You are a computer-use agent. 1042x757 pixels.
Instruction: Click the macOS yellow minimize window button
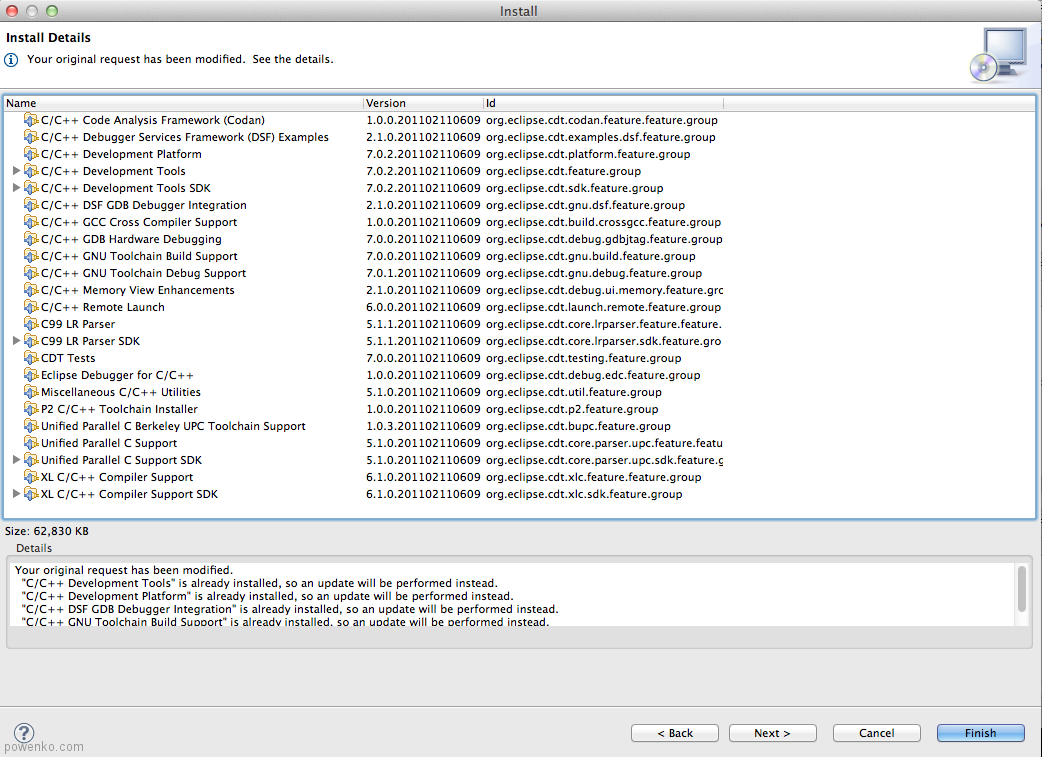coord(32,11)
